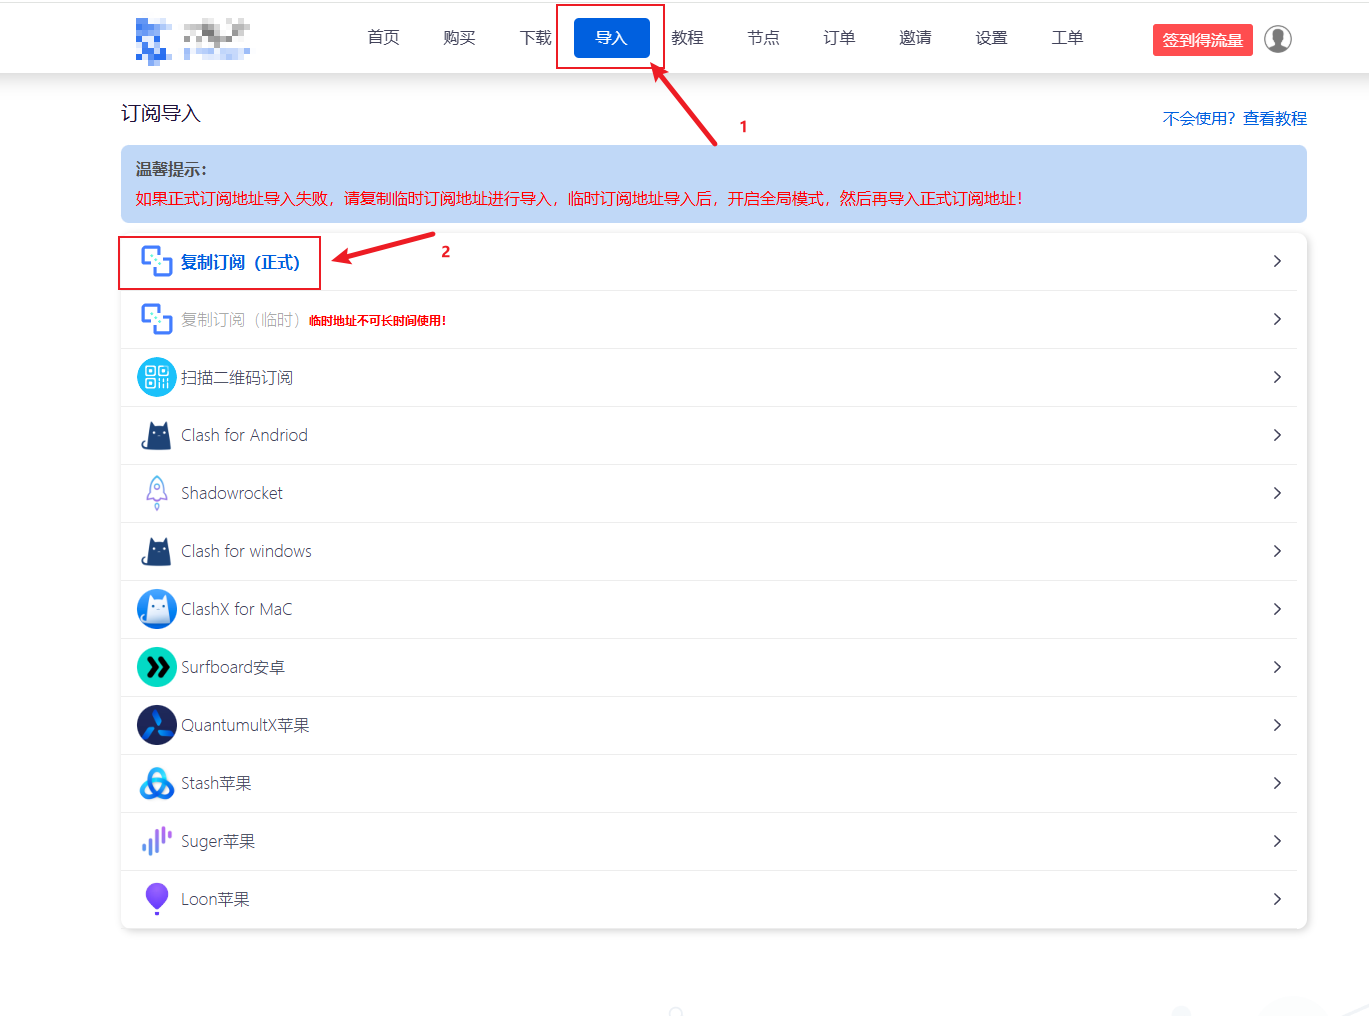Click the QR code scan icon
The width and height of the screenshot is (1369, 1016).
[157, 377]
